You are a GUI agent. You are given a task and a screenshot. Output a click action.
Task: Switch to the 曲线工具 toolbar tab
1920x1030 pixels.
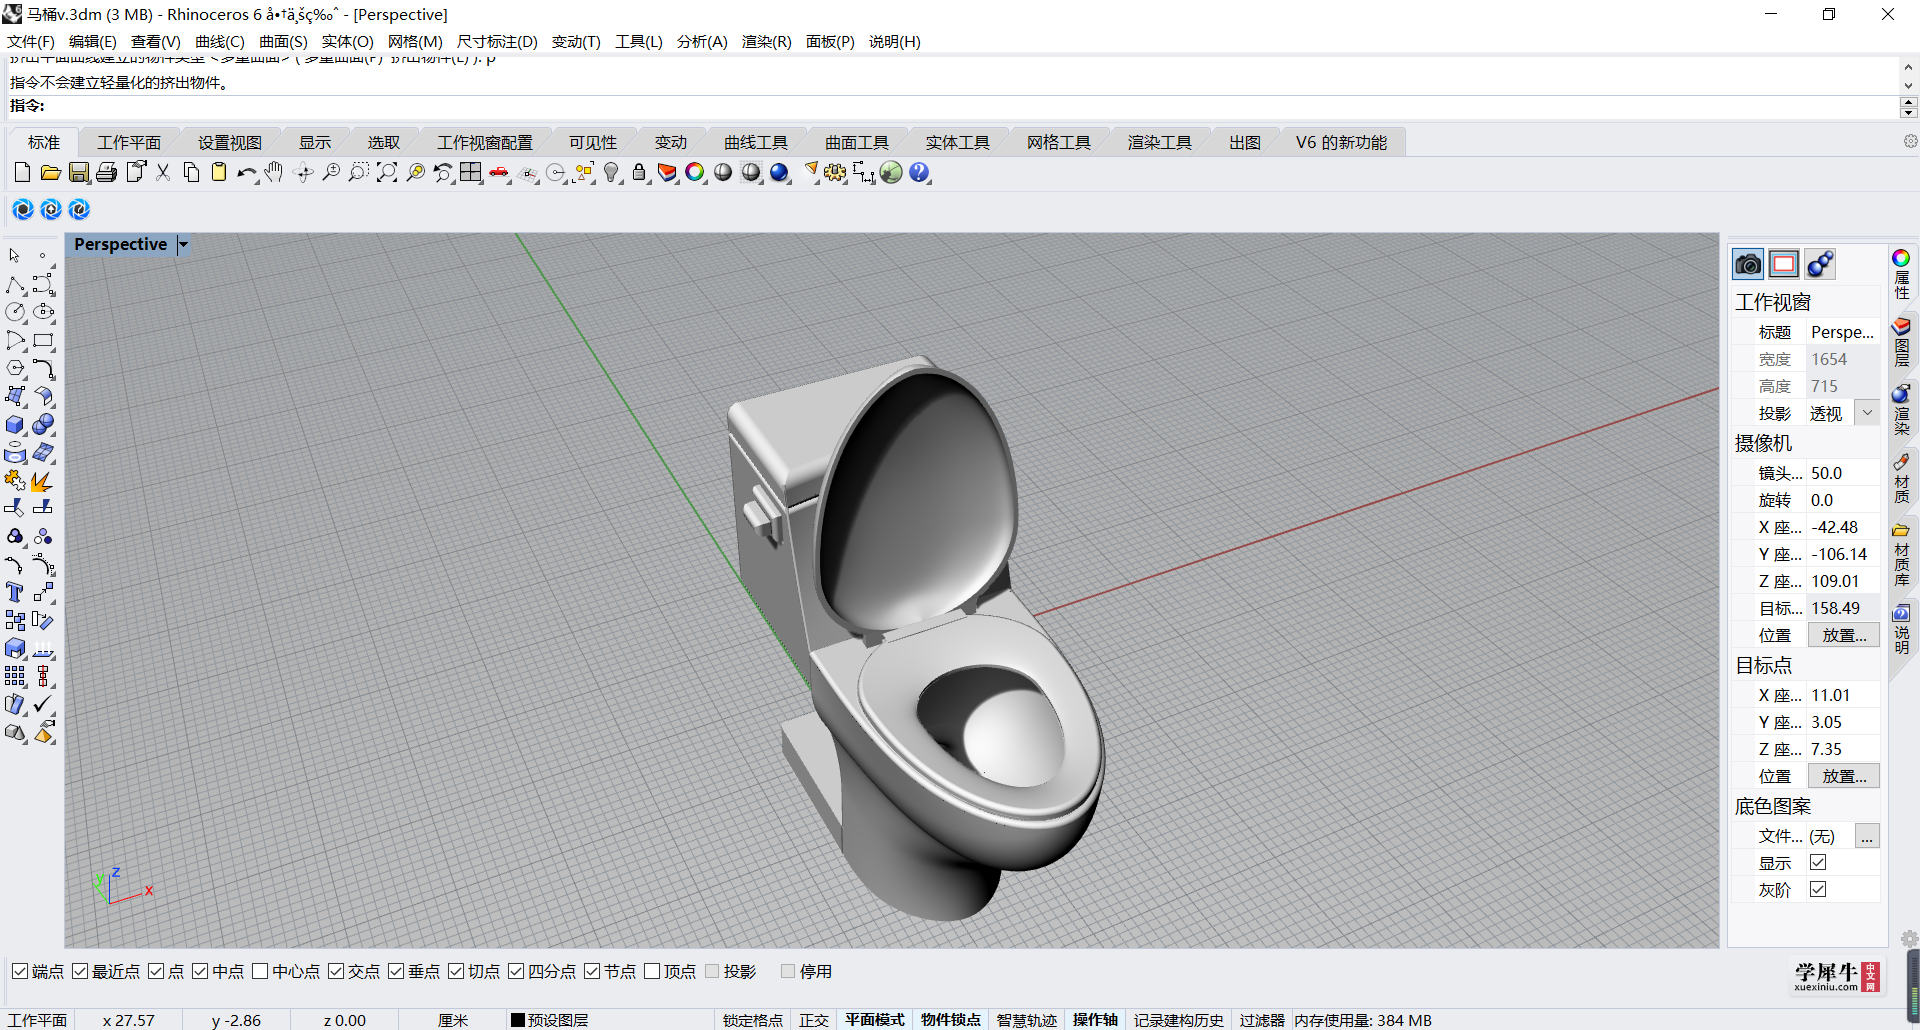click(x=756, y=142)
